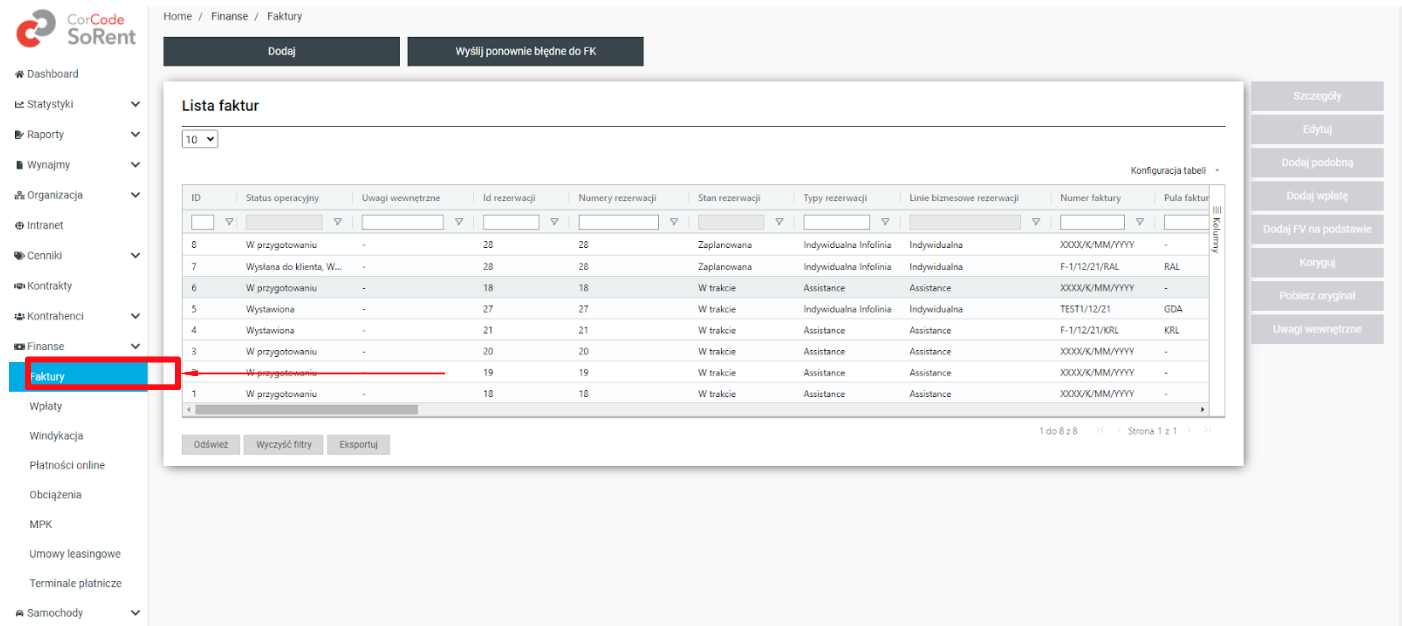The height and width of the screenshot is (626, 1402).
Task: Click the Kontrakty handshake icon in sidebar
Action: click(x=19, y=286)
